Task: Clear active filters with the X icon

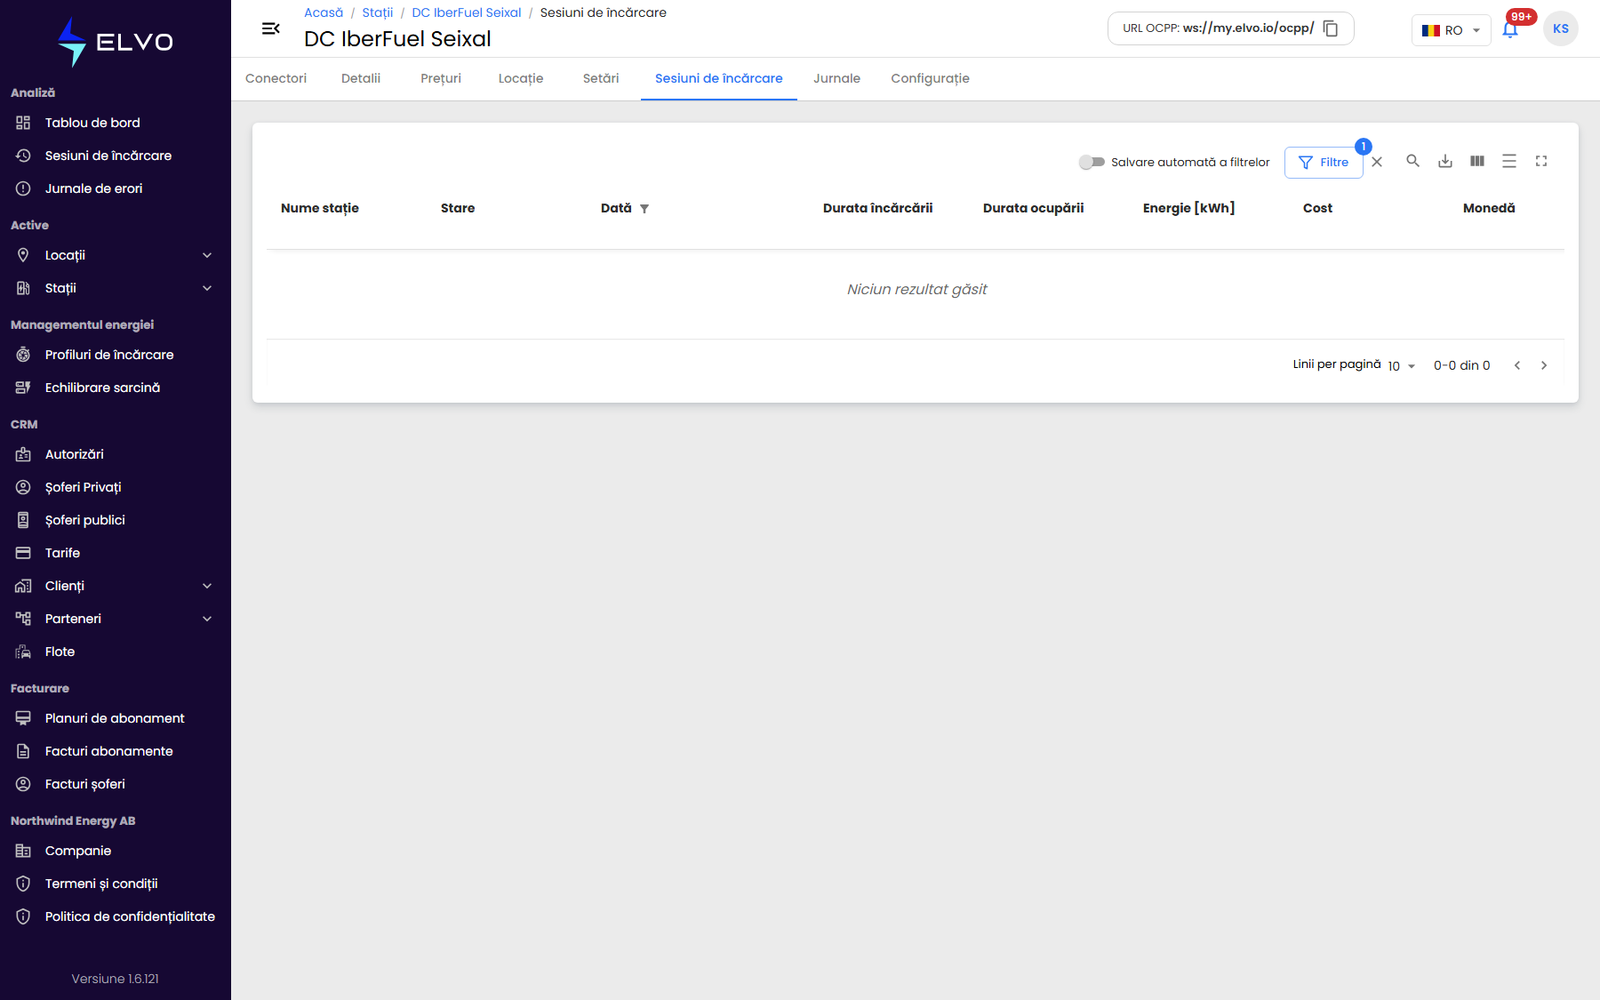Action: click(1377, 162)
